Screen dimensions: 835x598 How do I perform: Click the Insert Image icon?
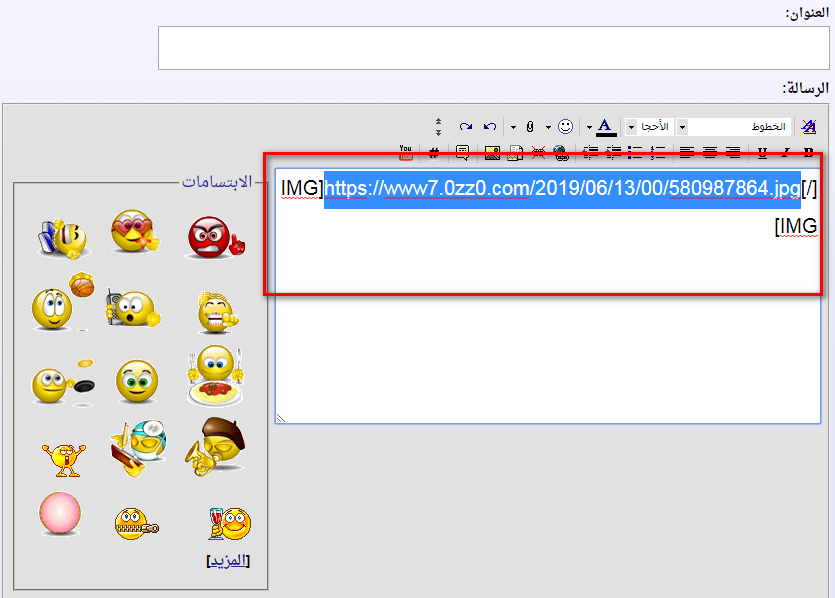(x=492, y=153)
